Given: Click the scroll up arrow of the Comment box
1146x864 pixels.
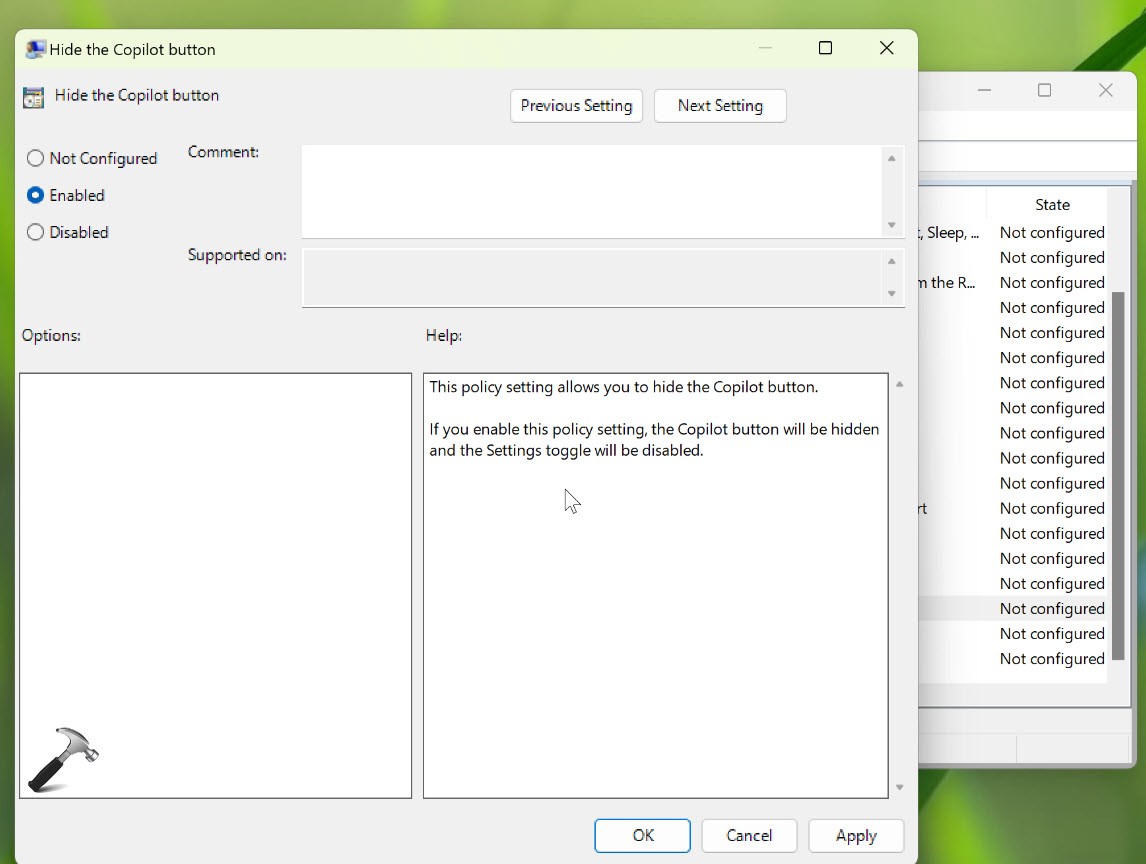Looking at the screenshot, I should [x=891, y=157].
